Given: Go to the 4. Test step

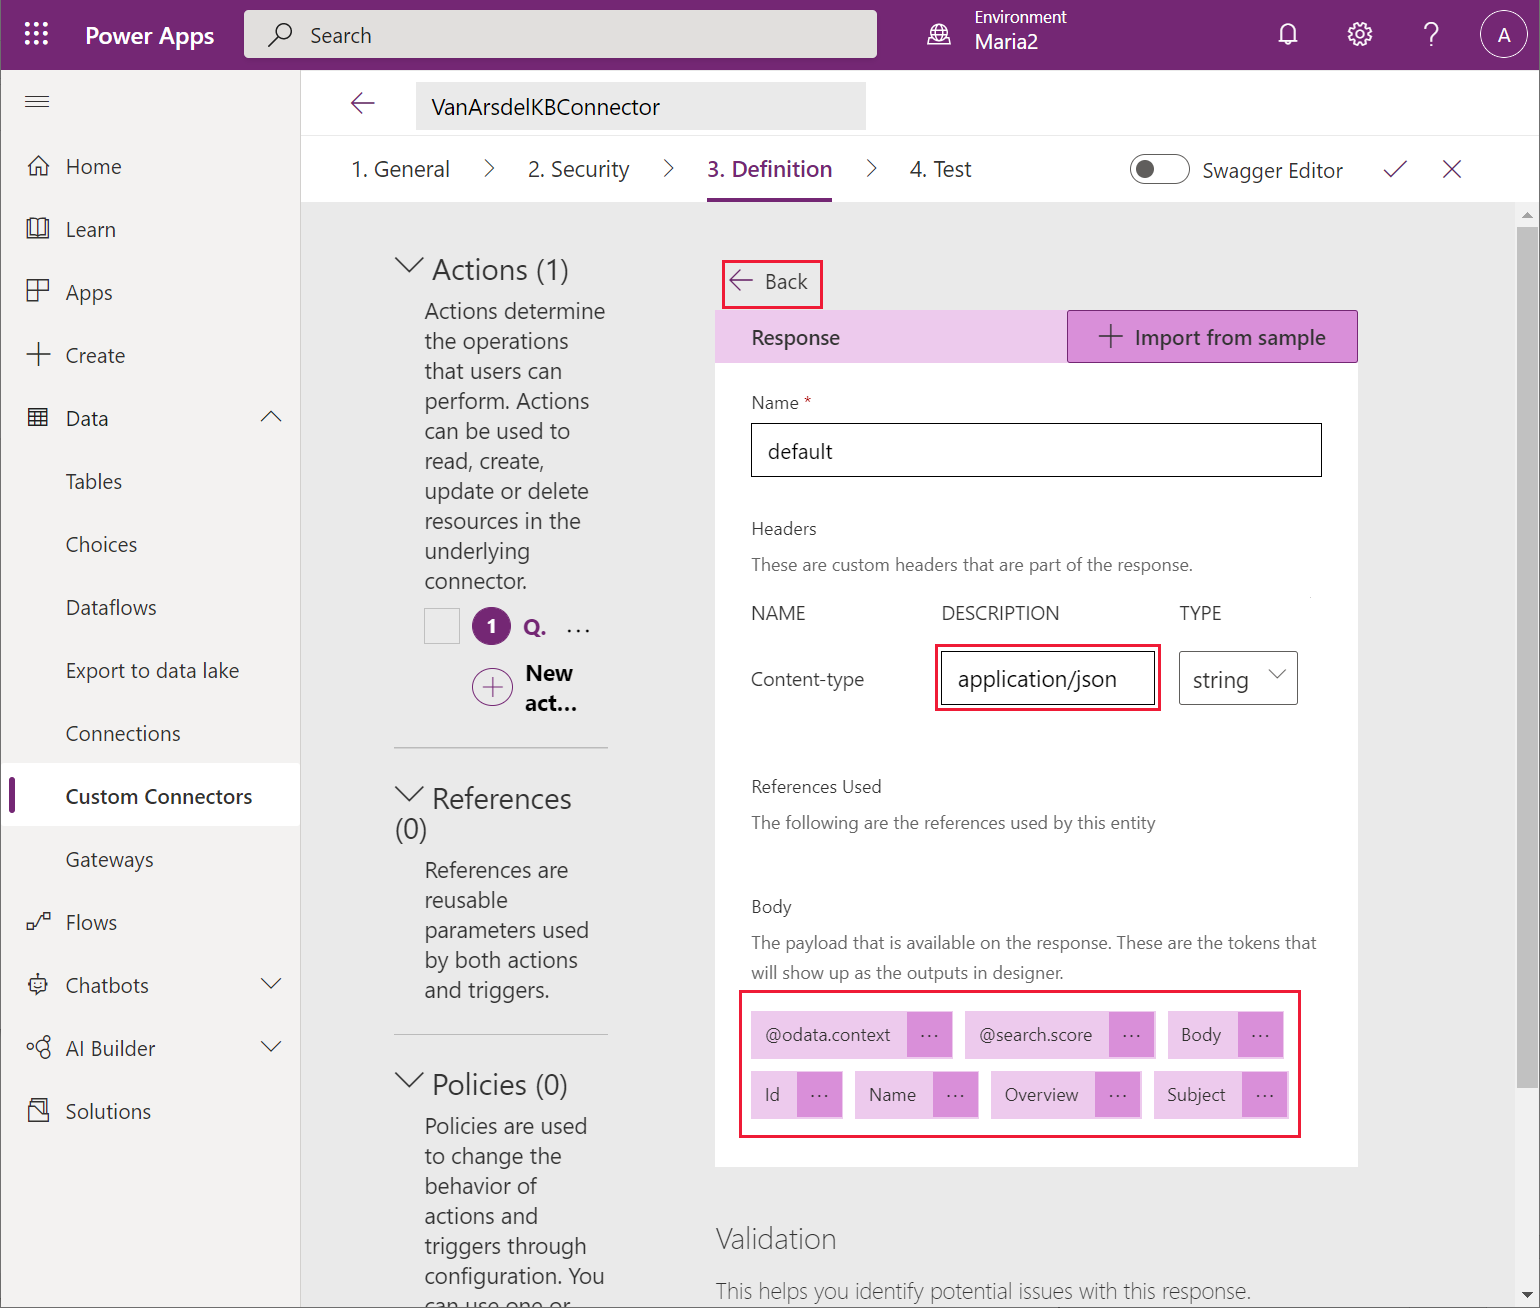Looking at the screenshot, I should [x=940, y=169].
